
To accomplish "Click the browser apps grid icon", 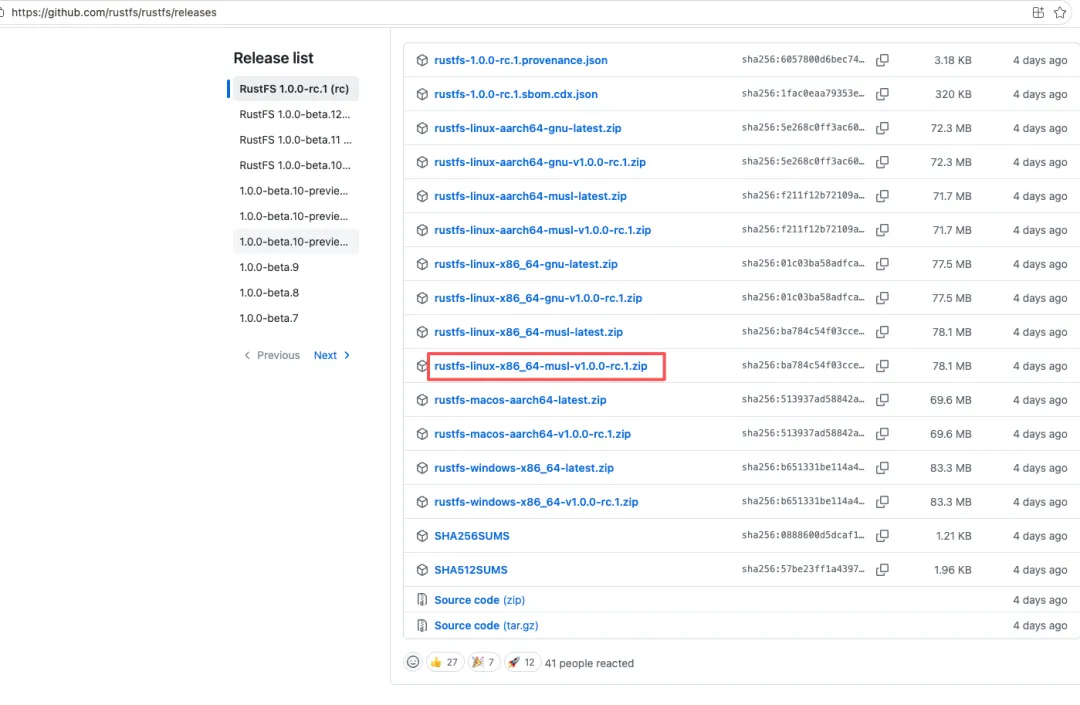I will (1038, 12).
